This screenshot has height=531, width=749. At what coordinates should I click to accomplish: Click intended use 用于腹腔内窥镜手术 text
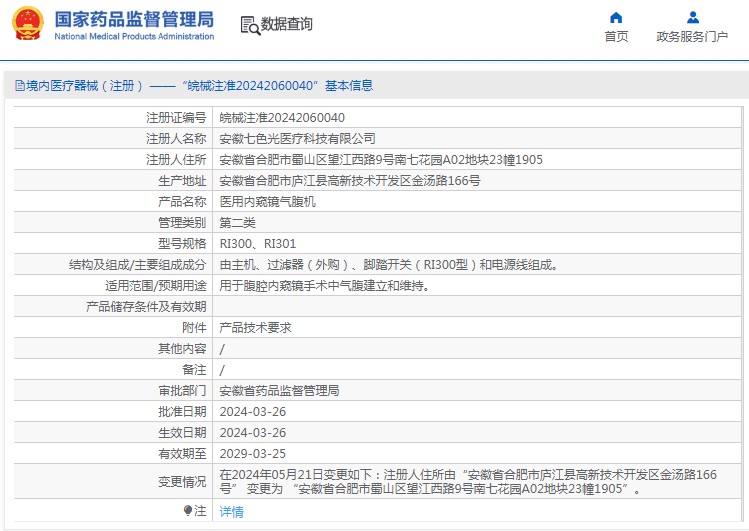click(x=324, y=286)
